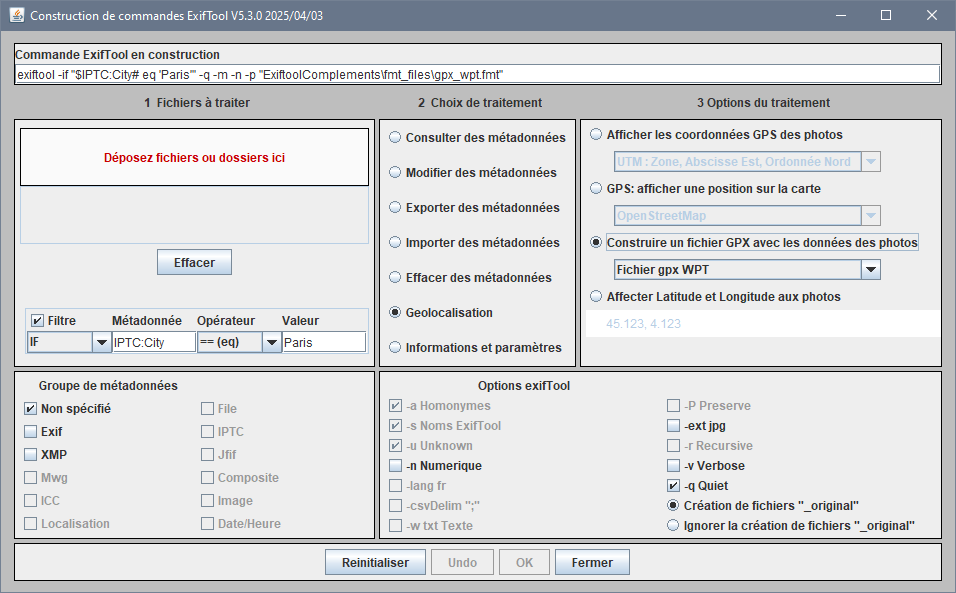Select GPS: afficher une position sur la carte
The width and height of the screenshot is (956, 593).
[596, 189]
